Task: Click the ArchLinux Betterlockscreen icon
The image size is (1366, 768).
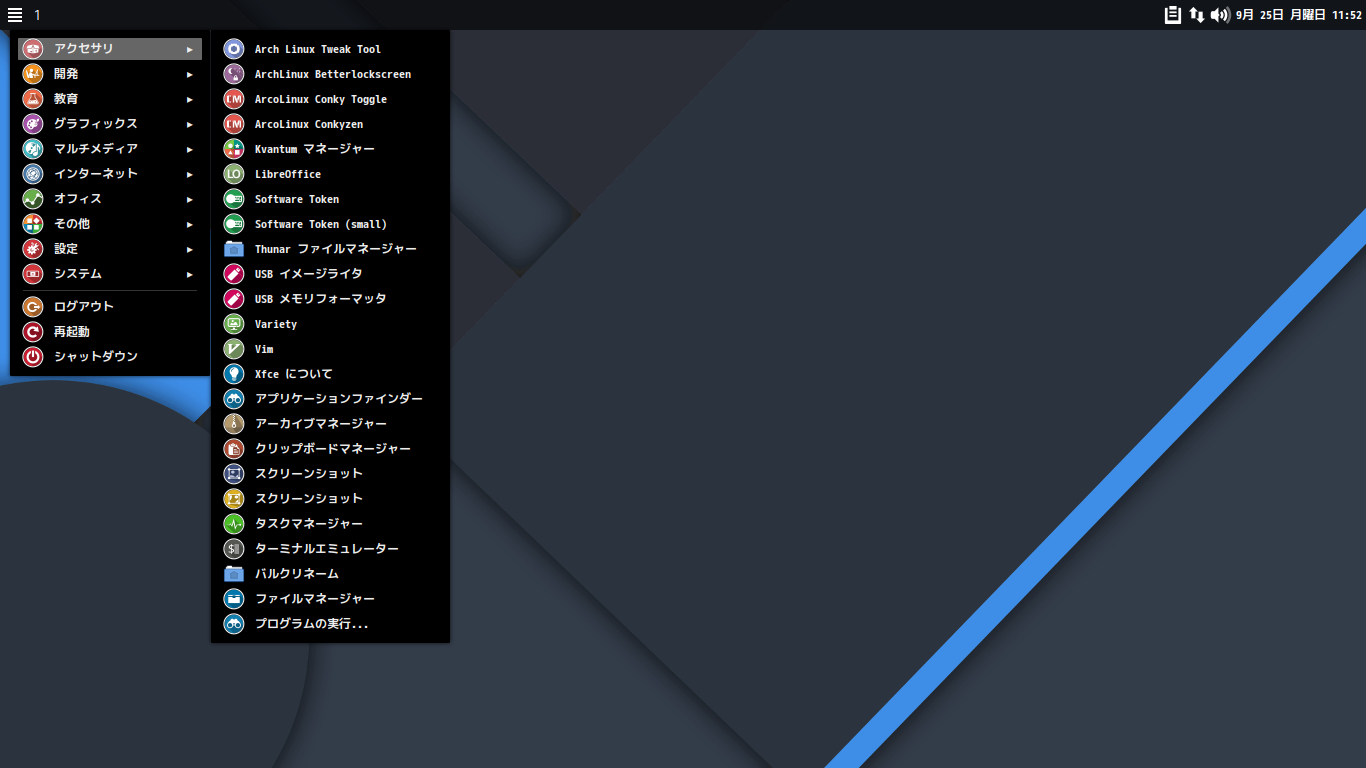Action: pos(233,74)
